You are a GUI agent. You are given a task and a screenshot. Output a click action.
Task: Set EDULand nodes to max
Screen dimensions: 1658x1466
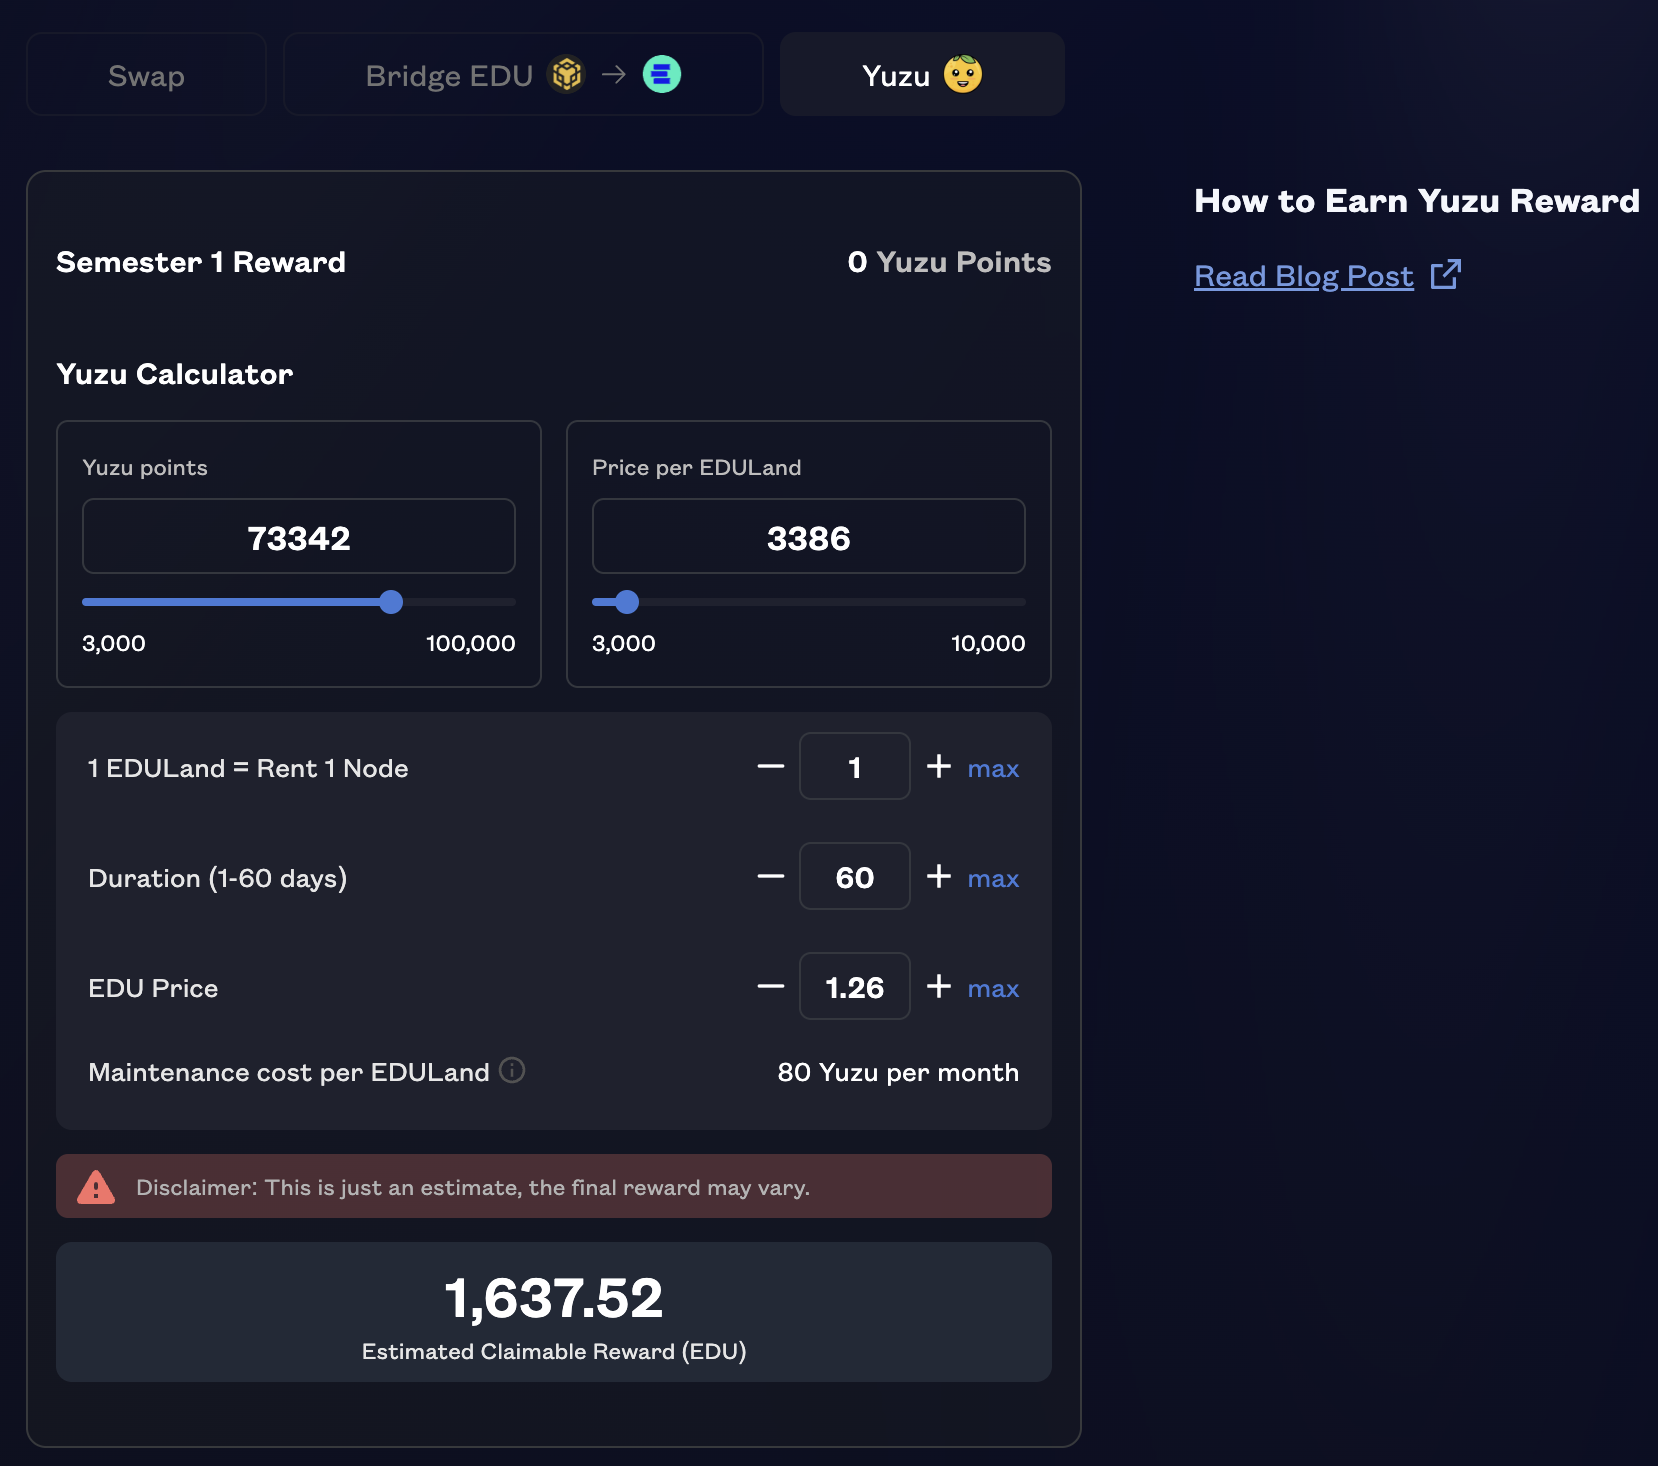click(992, 769)
